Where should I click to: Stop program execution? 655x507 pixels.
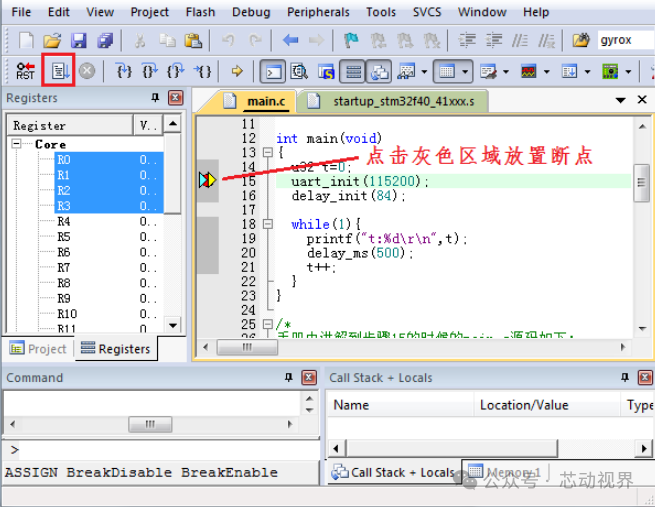coord(87,71)
